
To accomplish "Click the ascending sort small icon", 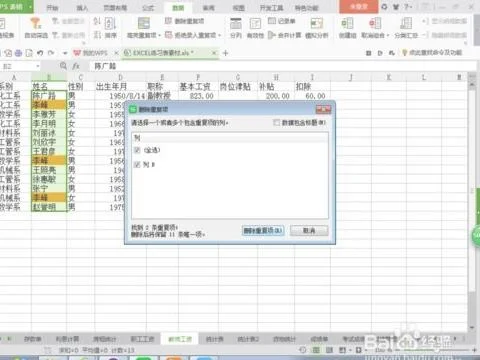I will pyautogui.click(x=97, y=21).
